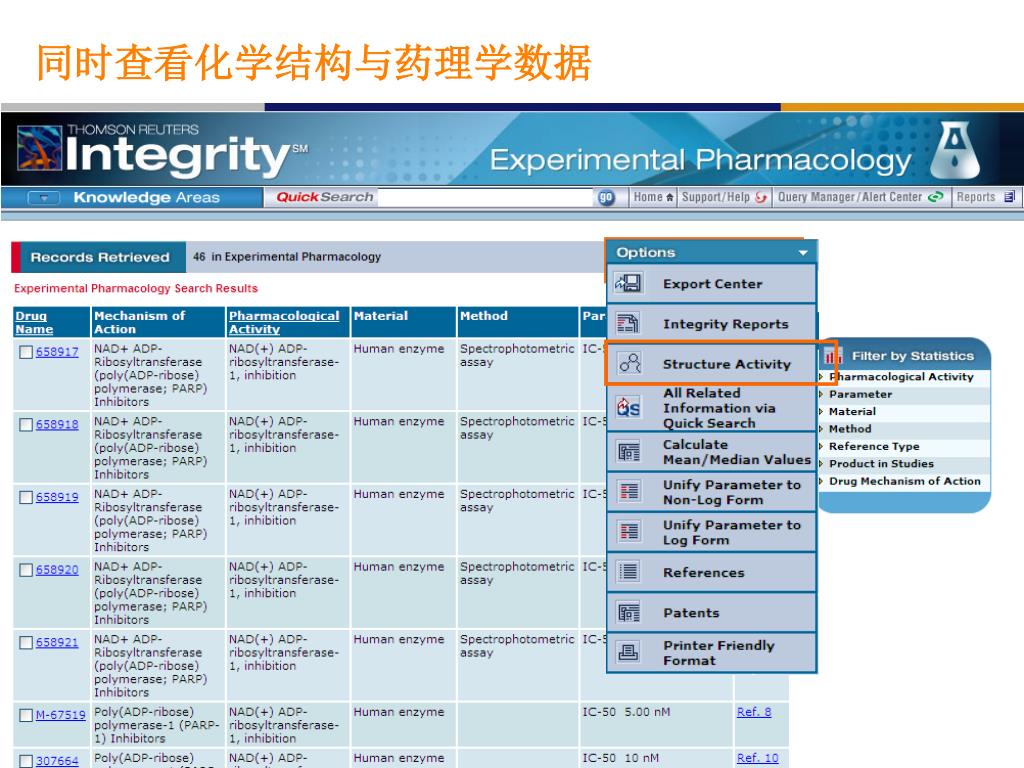Open drug link 658917
Image resolution: width=1024 pixels, height=768 pixels.
pyautogui.click(x=57, y=352)
